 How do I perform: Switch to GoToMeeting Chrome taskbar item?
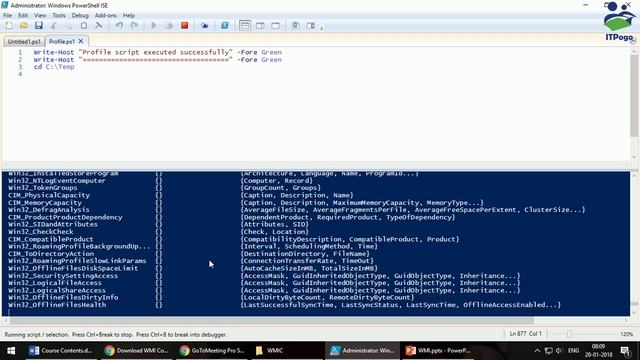[212, 351]
